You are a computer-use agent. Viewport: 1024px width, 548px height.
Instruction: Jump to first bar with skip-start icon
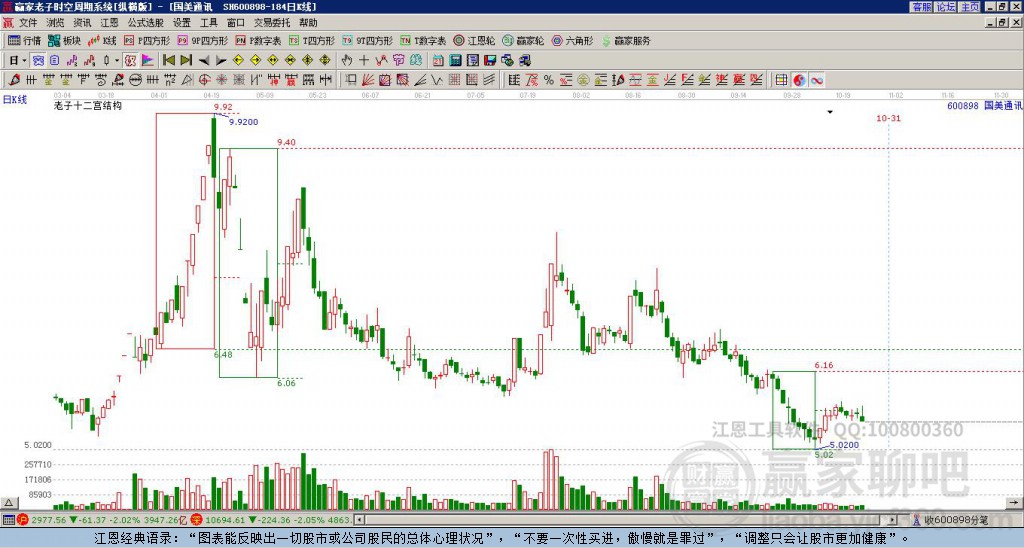click(x=168, y=60)
